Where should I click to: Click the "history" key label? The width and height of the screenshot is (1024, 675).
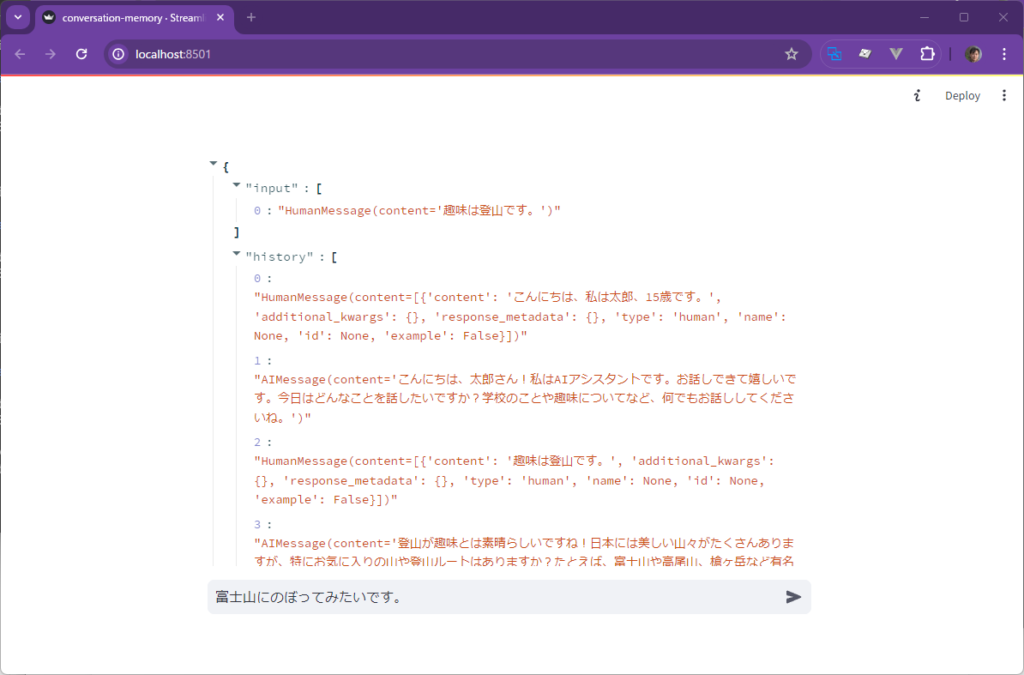point(280,257)
